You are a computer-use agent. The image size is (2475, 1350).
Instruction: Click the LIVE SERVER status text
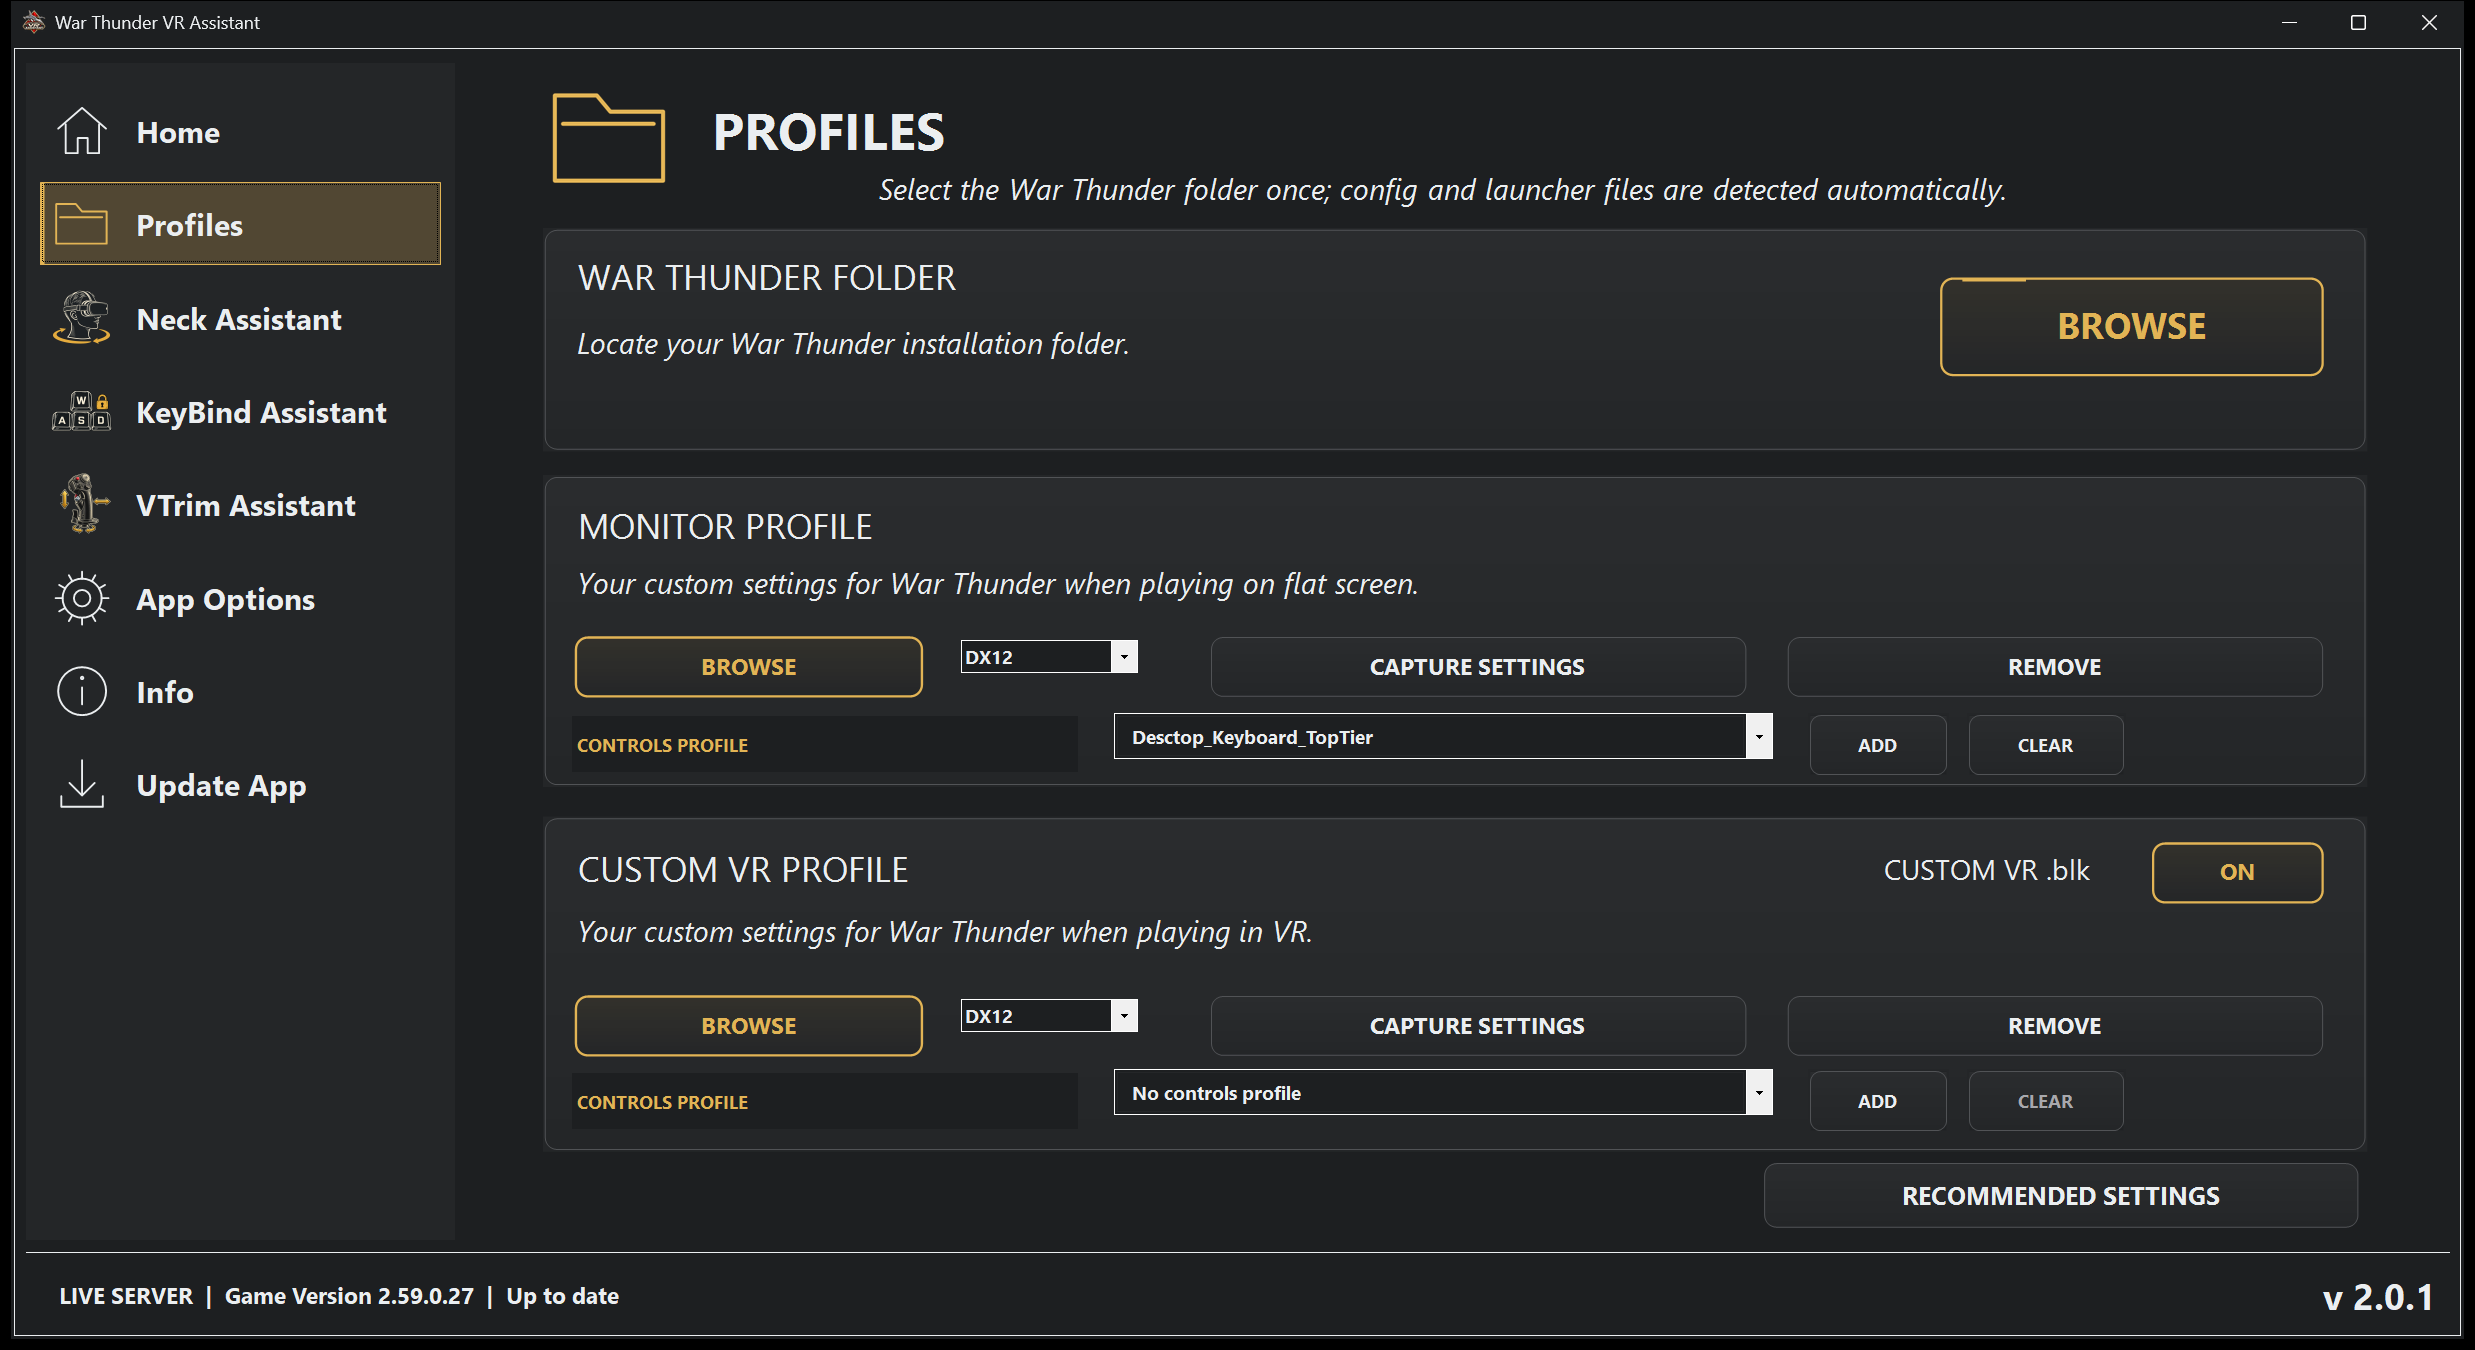tap(126, 1296)
